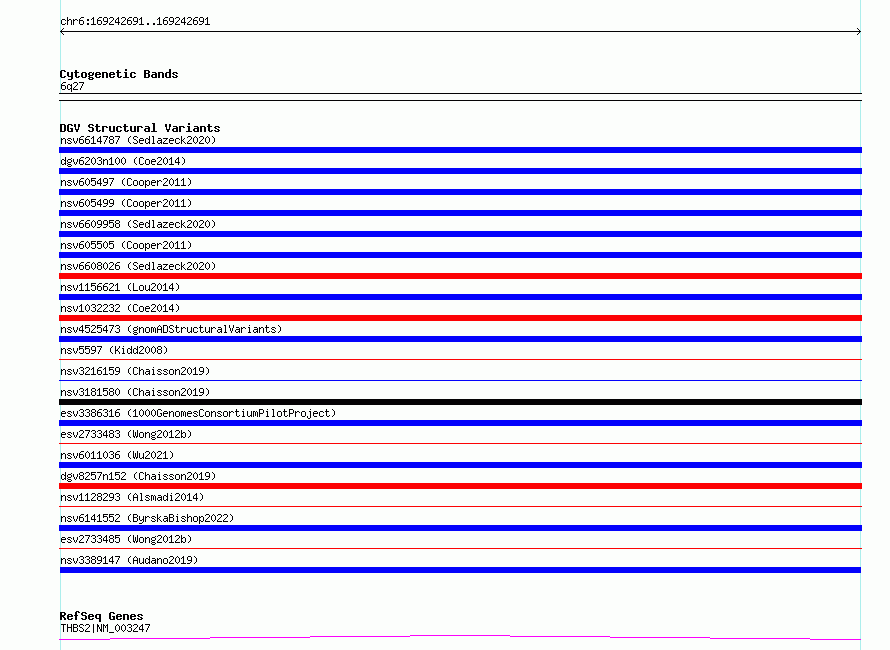Click label nsv6608026 (Sedlazeck2020)
The image size is (890, 650).
pyautogui.click(x=138, y=266)
